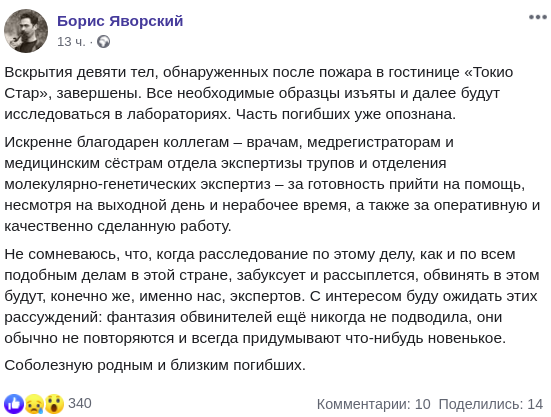Viewport: 551px width, 417px height.
Task: Click the paragraph starting with Не сомневаюсь
Action: (x=272, y=296)
